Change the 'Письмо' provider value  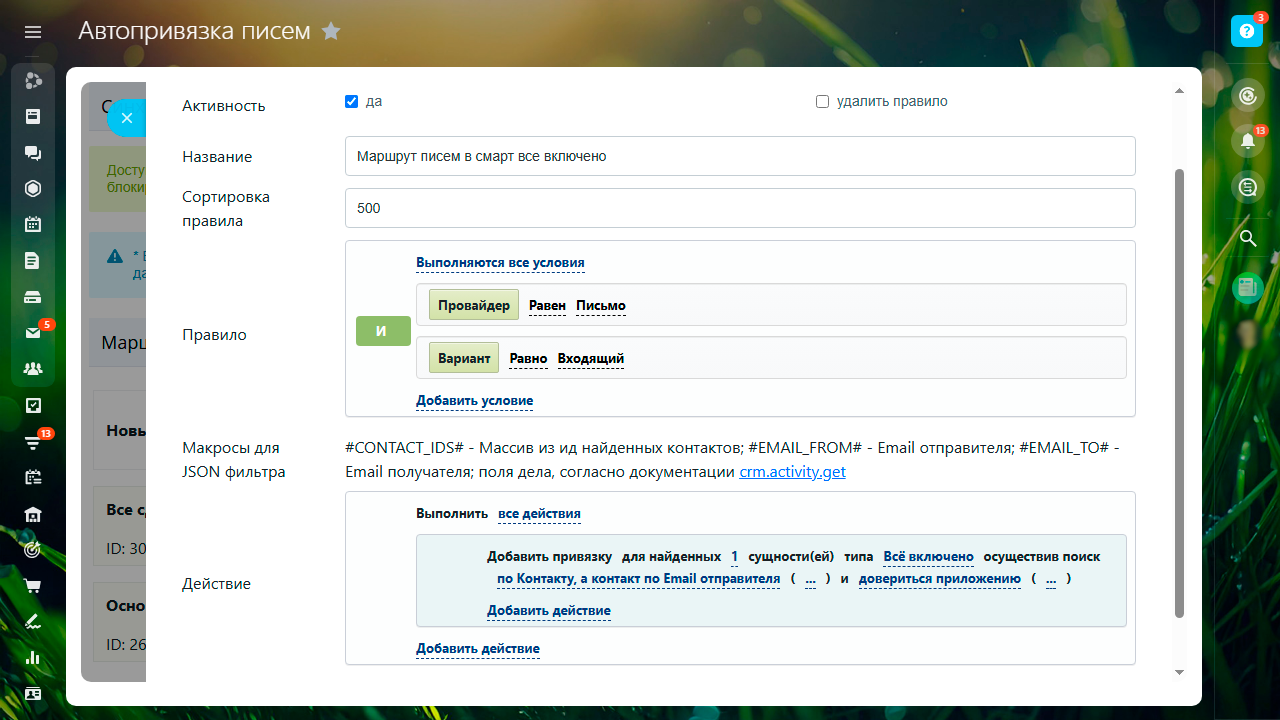[600, 306]
